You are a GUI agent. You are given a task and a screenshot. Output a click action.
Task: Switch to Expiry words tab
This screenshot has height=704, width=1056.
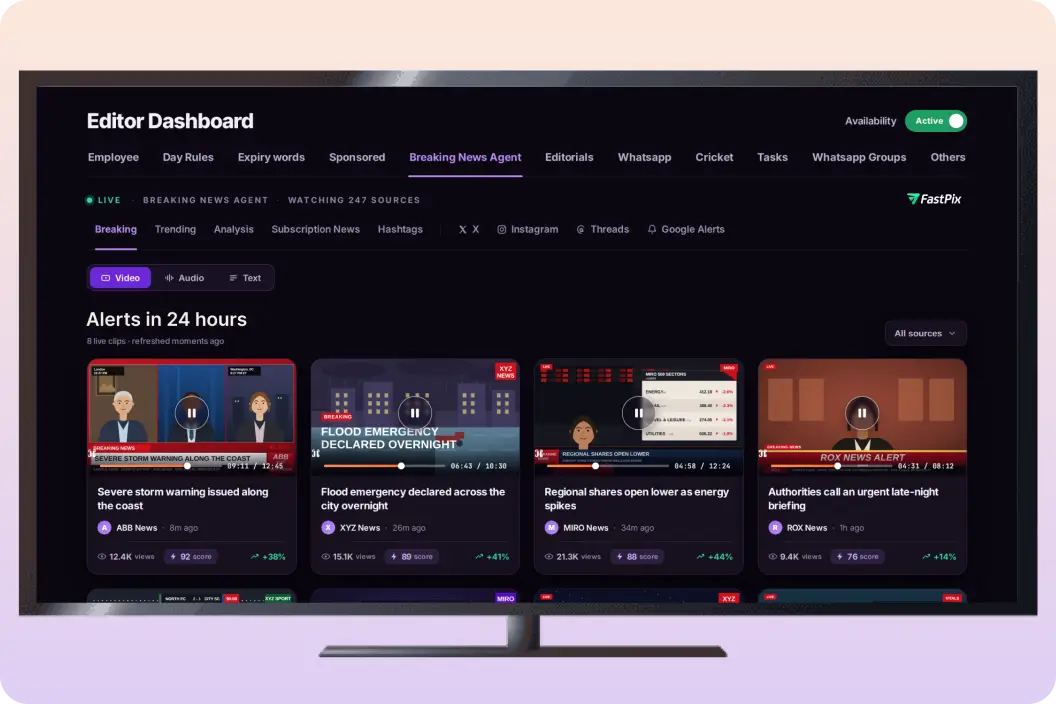[x=271, y=157]
